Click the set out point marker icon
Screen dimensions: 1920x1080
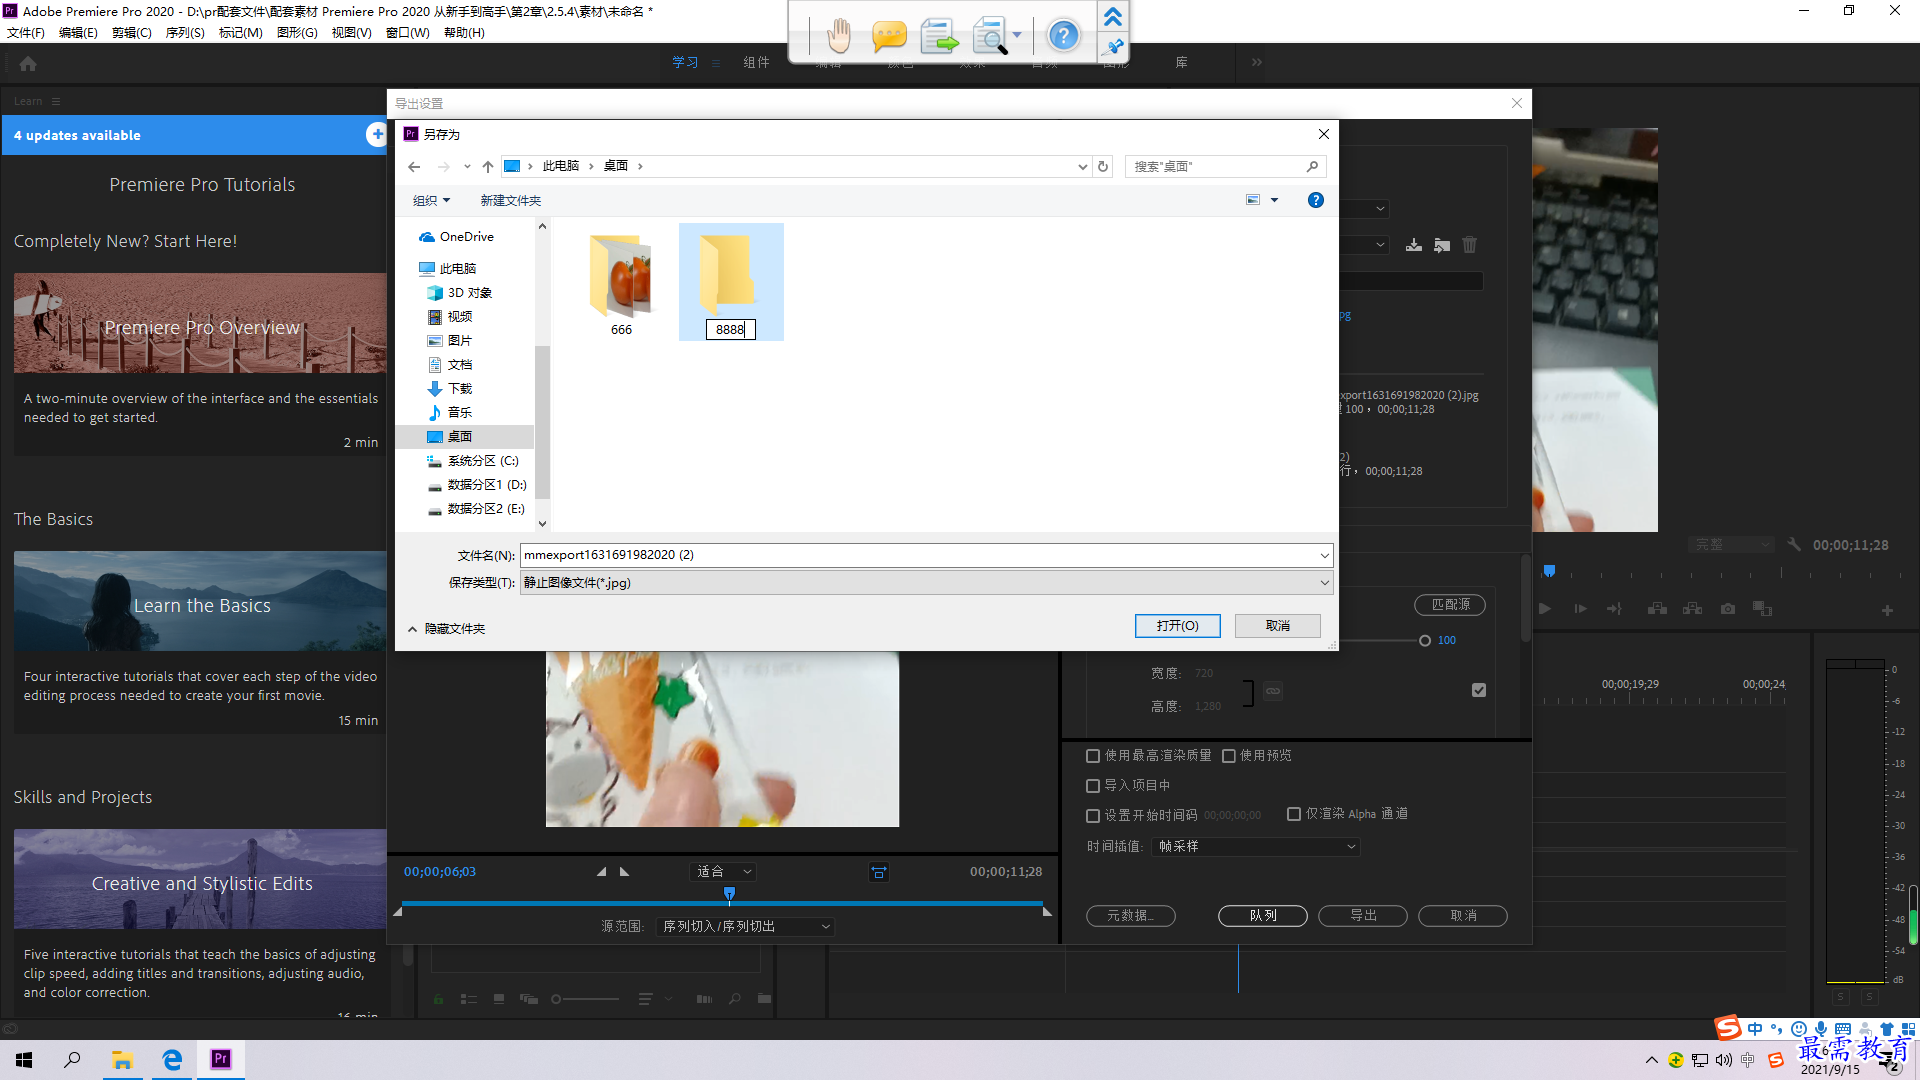point(625,872)
